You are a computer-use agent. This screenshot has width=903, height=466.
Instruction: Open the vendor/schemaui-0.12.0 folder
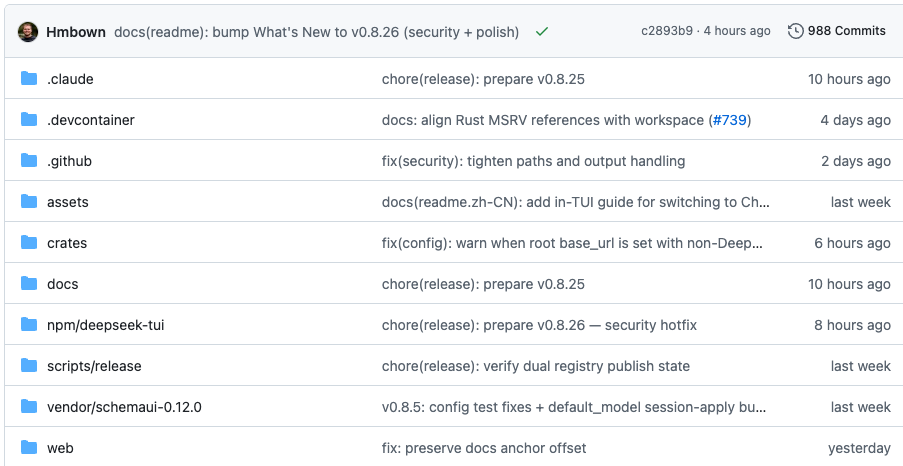[x=124, y=407]
